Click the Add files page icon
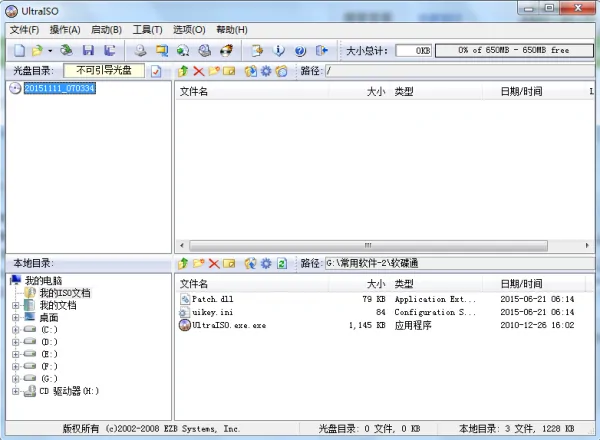Screen dimensions: 600x440 coord(257,51)
